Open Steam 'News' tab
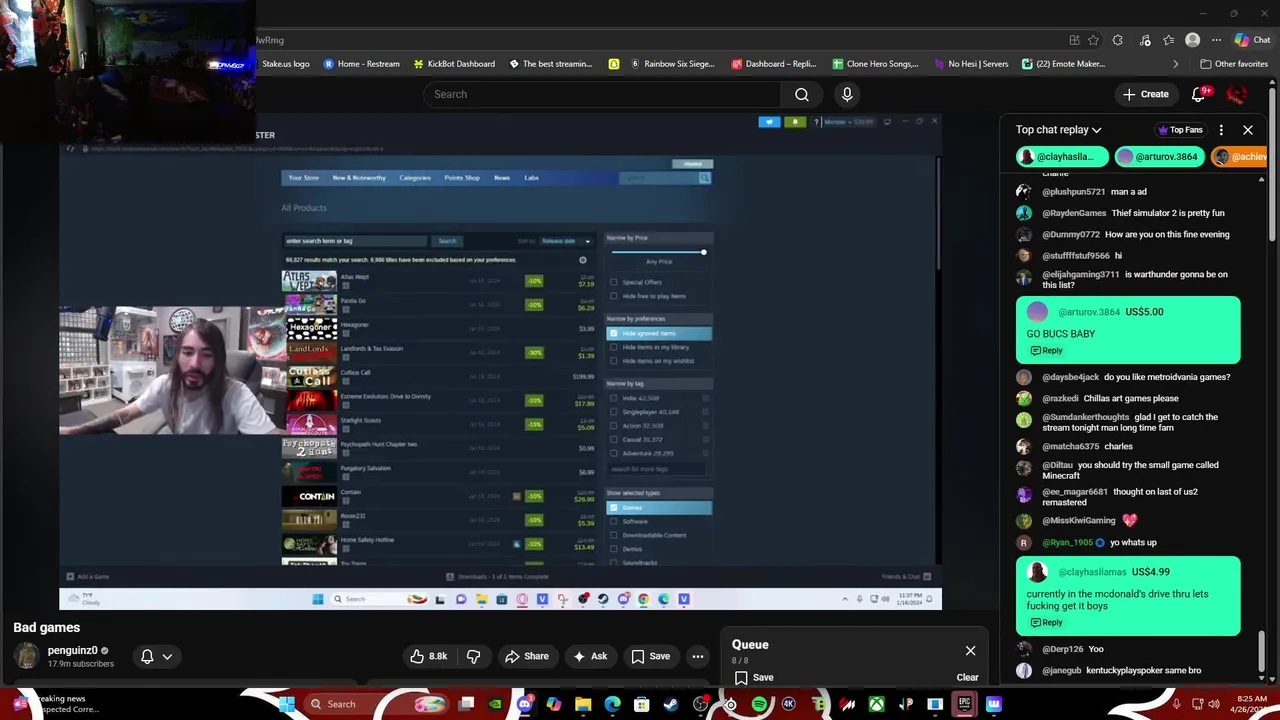1280x720 pixels. (502, 178)
